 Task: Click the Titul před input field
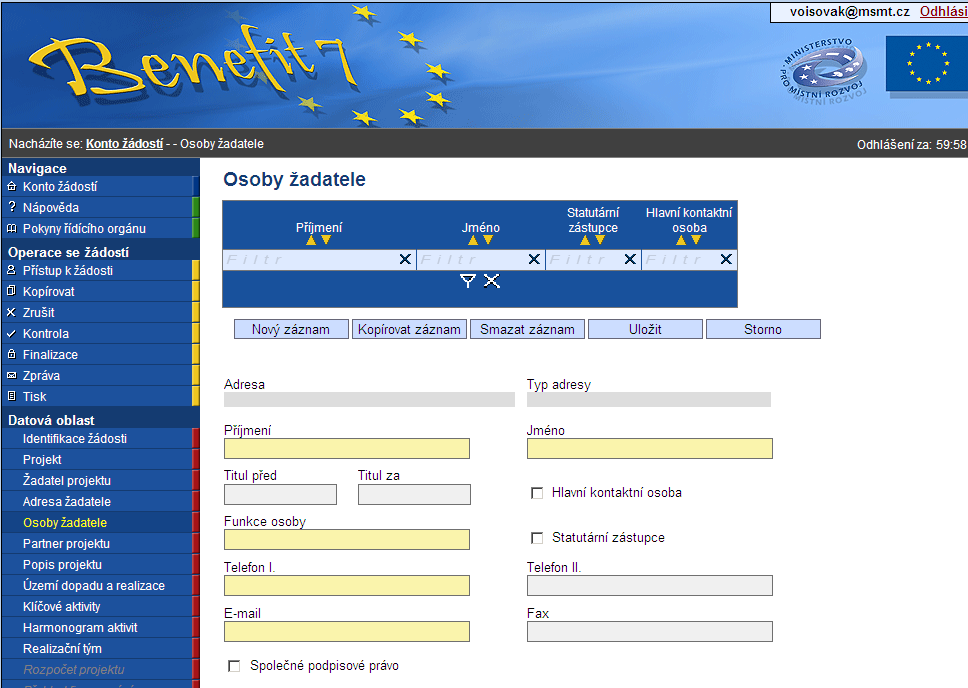tap(280, 495)
